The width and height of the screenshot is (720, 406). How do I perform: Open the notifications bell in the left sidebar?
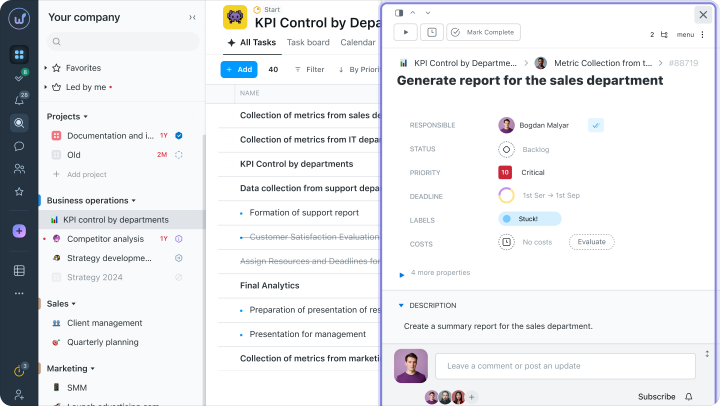point(19,100)
